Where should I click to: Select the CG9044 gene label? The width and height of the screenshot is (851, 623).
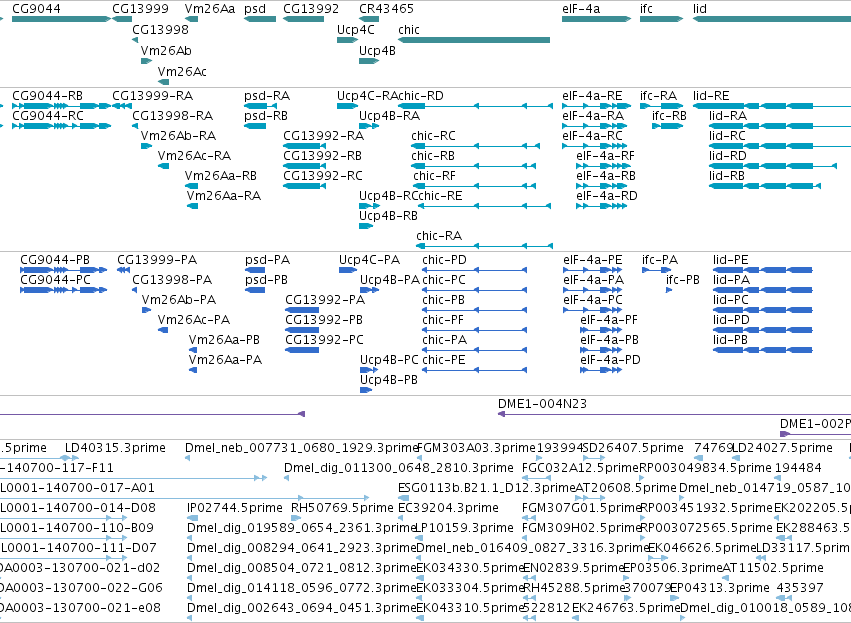36,9
